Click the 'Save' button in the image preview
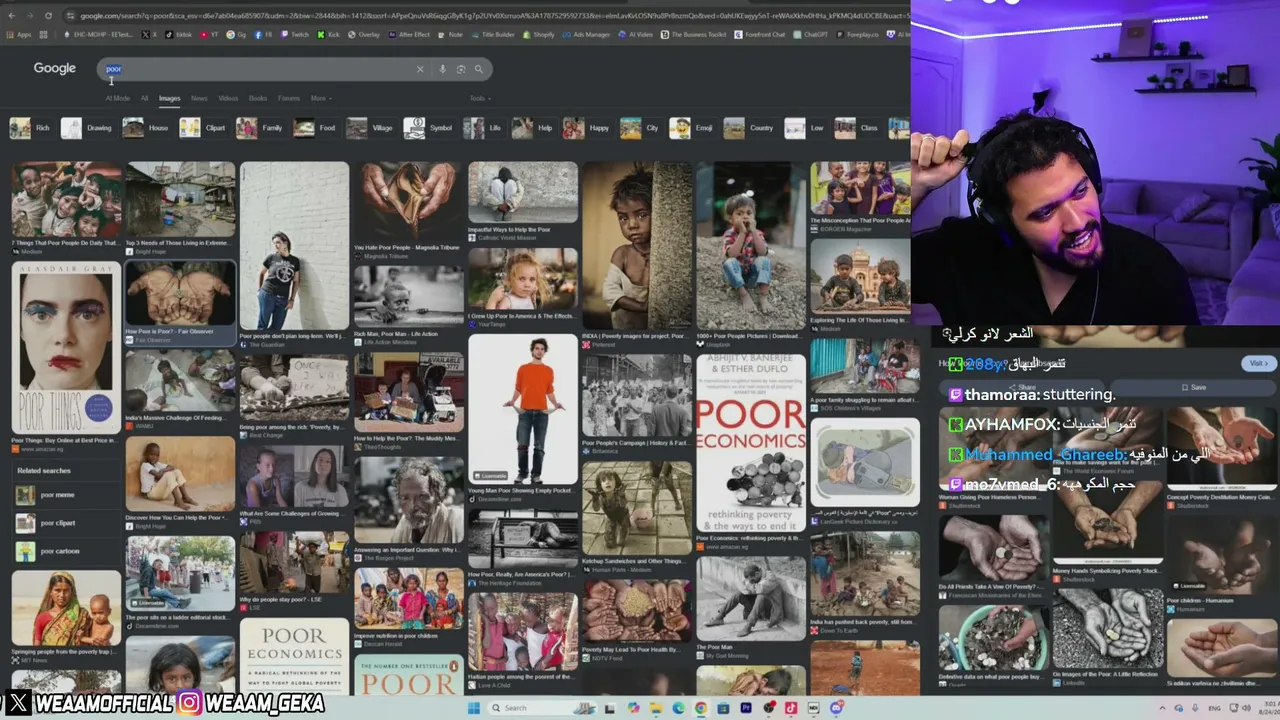 (x=1194, y=387)
